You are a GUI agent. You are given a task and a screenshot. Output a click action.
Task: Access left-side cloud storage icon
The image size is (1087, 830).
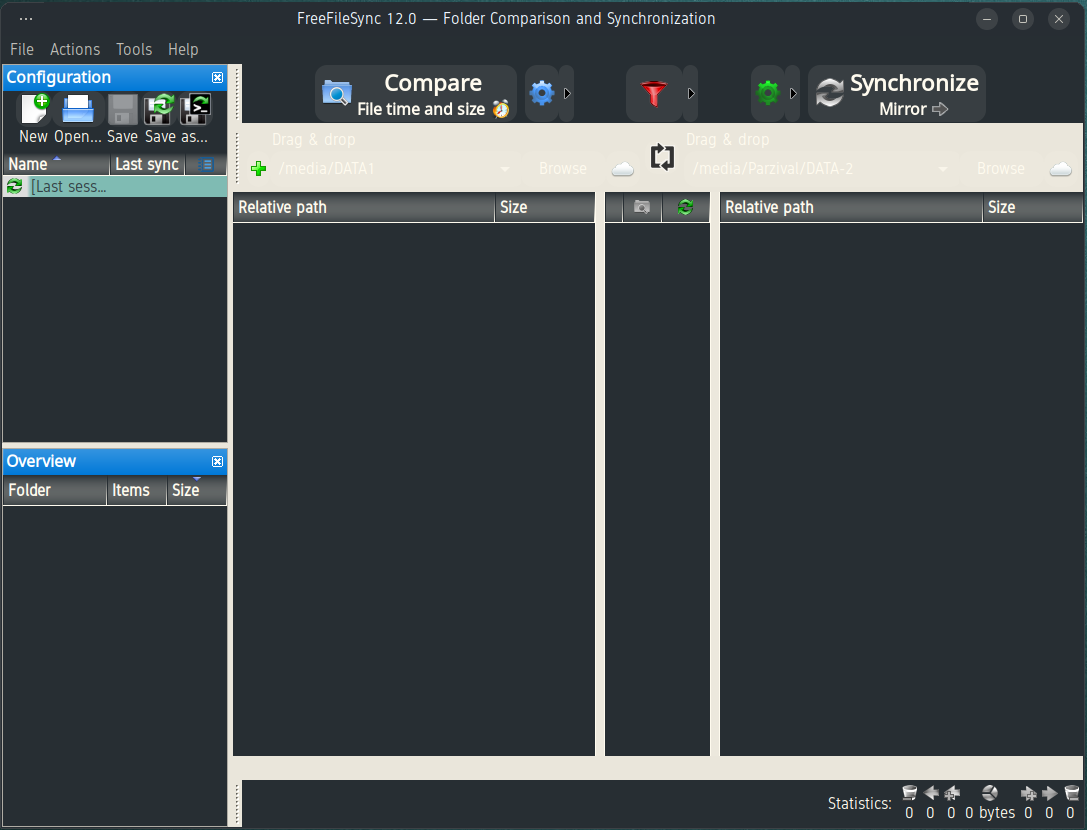coord(623,168)
